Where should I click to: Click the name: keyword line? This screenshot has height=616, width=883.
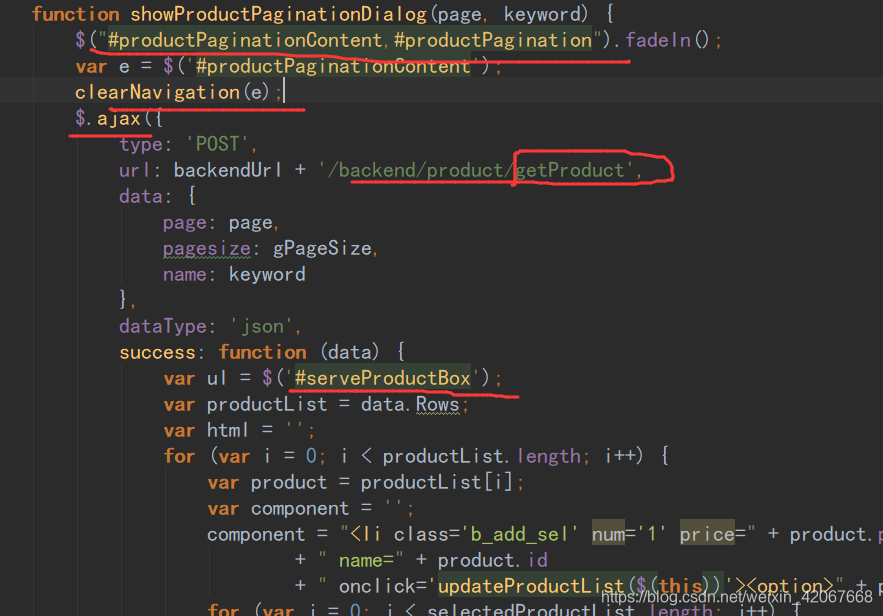pos(234,274)
